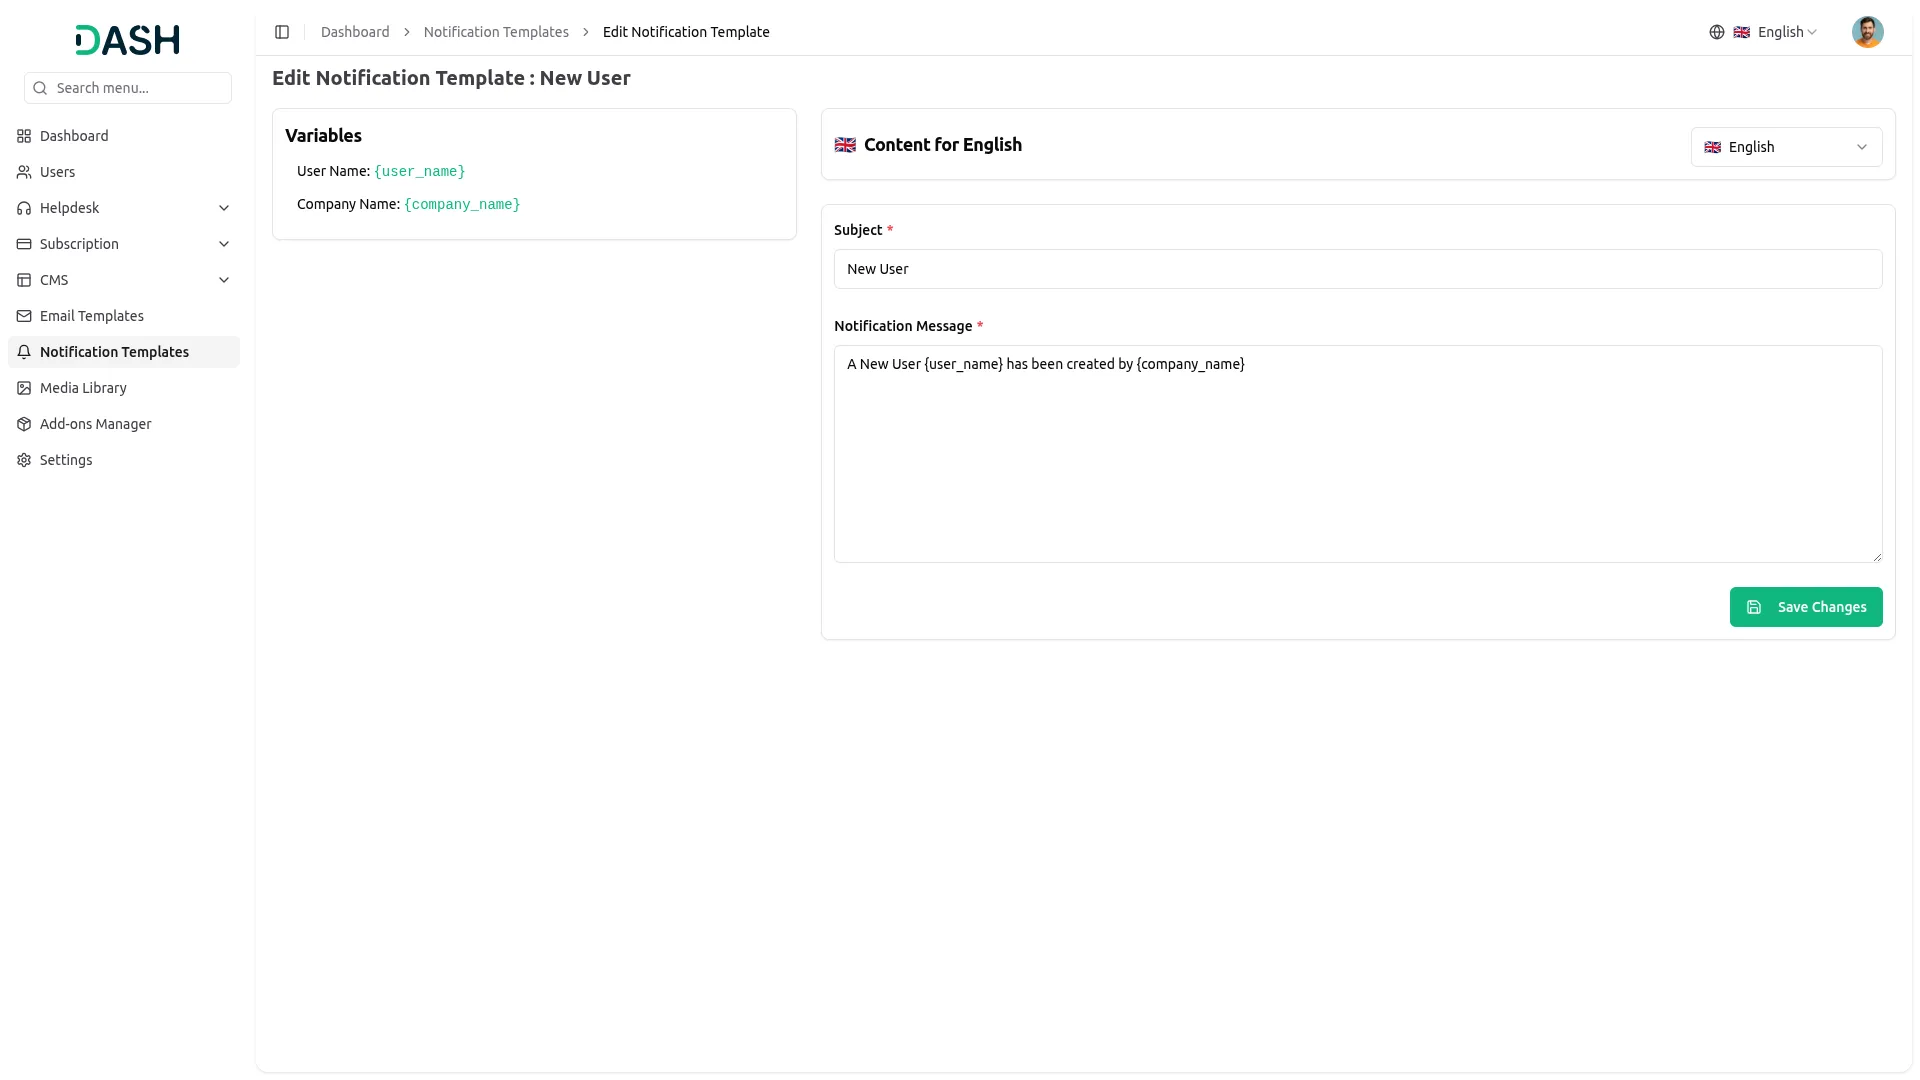This screenshot has height=1080, width=1920.
Task: Click the Users icon in sidebar
Action: point(24,172)
